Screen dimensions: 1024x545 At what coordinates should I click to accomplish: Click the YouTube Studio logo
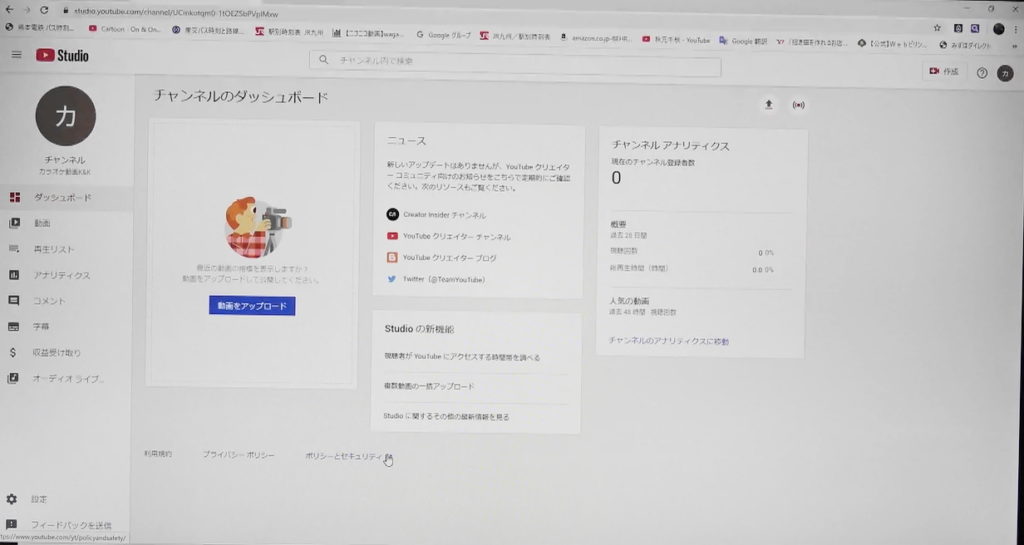(63, 55)
